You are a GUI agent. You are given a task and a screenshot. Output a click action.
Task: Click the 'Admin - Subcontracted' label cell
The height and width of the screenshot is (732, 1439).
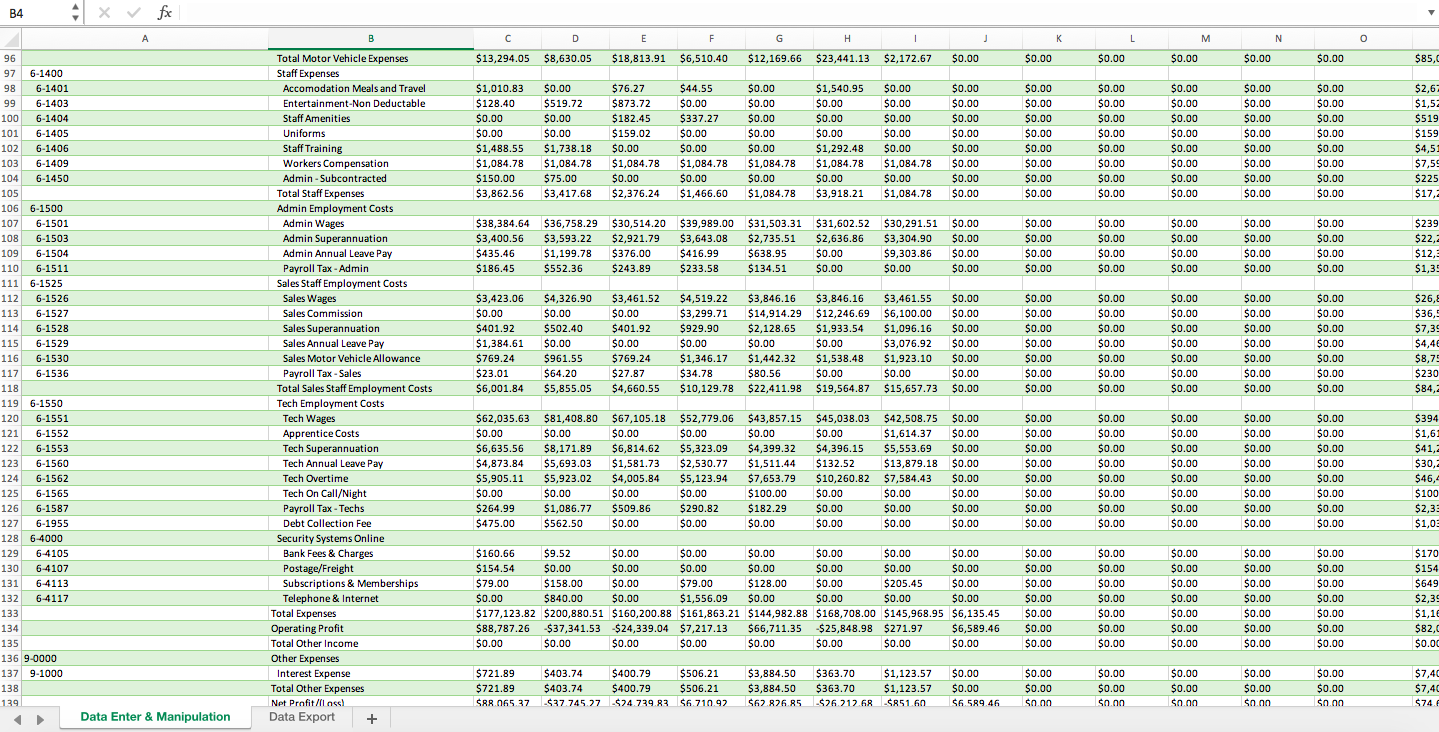(371, 179)
